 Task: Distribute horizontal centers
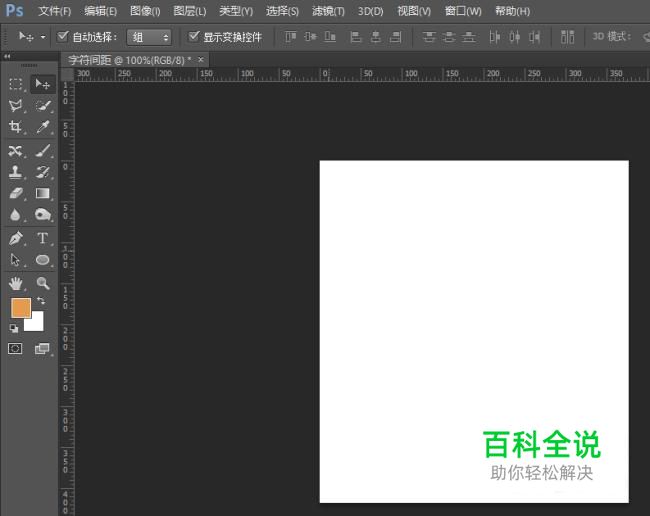tap(515, 37)
